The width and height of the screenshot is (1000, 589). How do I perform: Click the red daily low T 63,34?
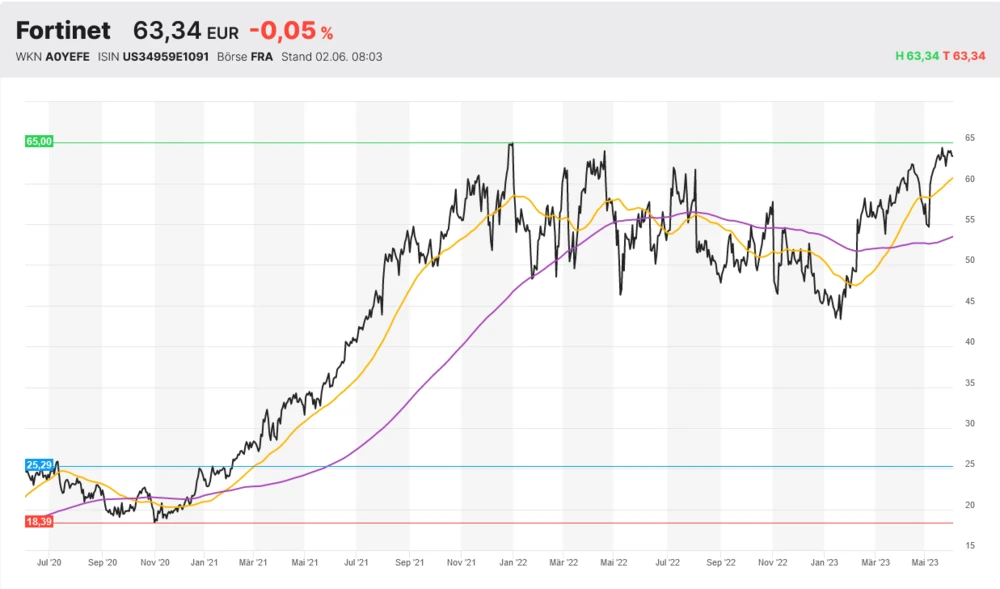pyautogui.click(x=964, y=56)
